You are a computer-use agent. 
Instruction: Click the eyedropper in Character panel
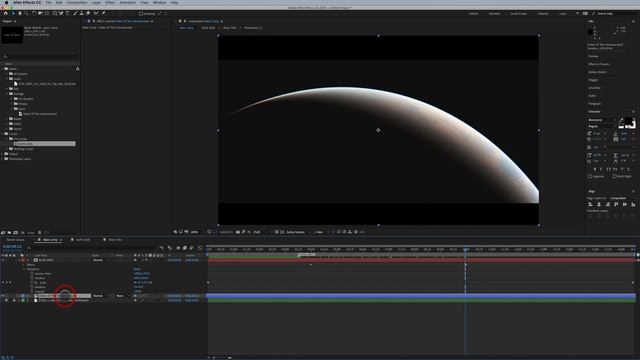tap(622, 120)
